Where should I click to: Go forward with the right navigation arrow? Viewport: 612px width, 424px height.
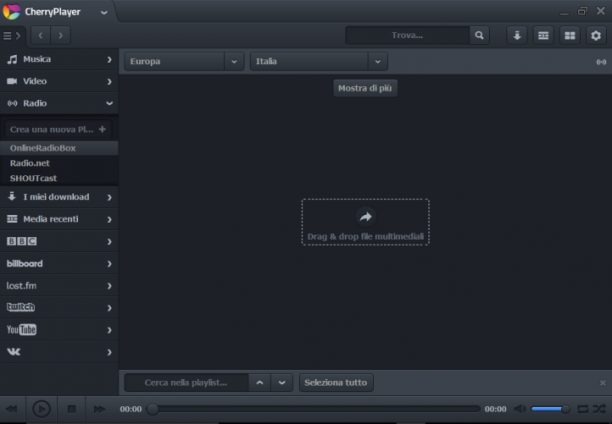click(x=60, y=36)
